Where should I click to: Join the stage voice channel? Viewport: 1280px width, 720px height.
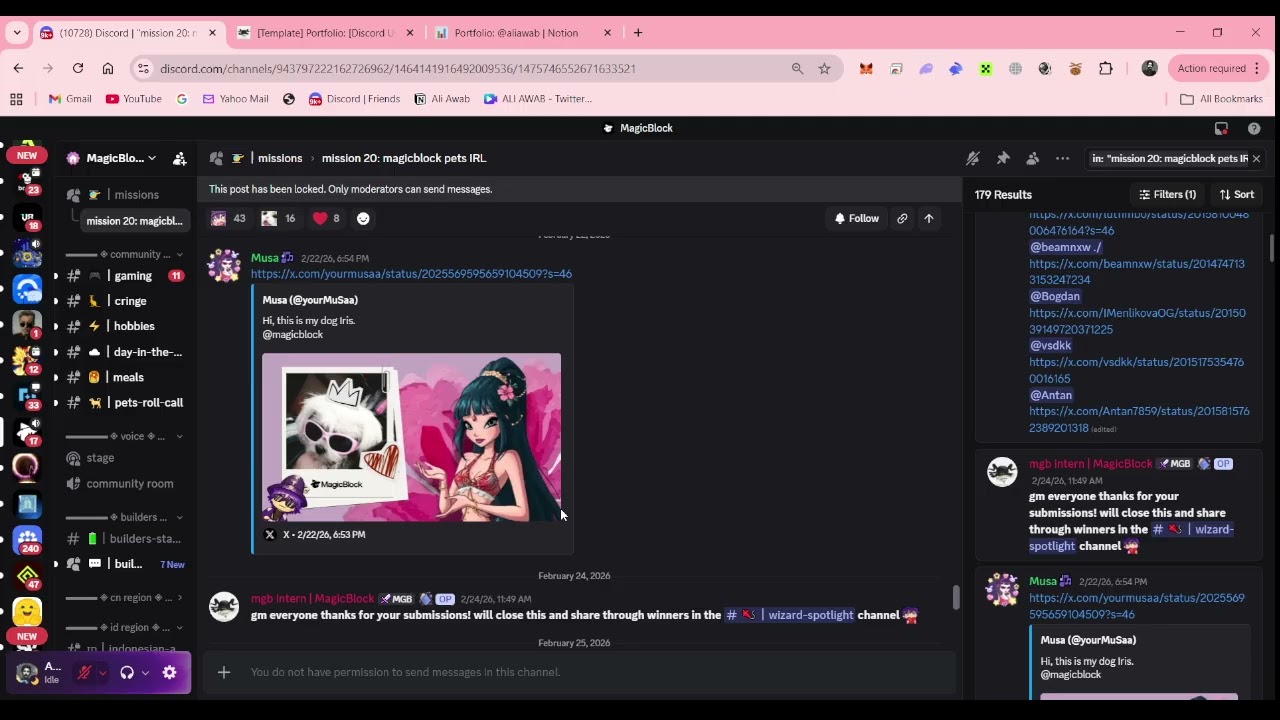[125, 458]
